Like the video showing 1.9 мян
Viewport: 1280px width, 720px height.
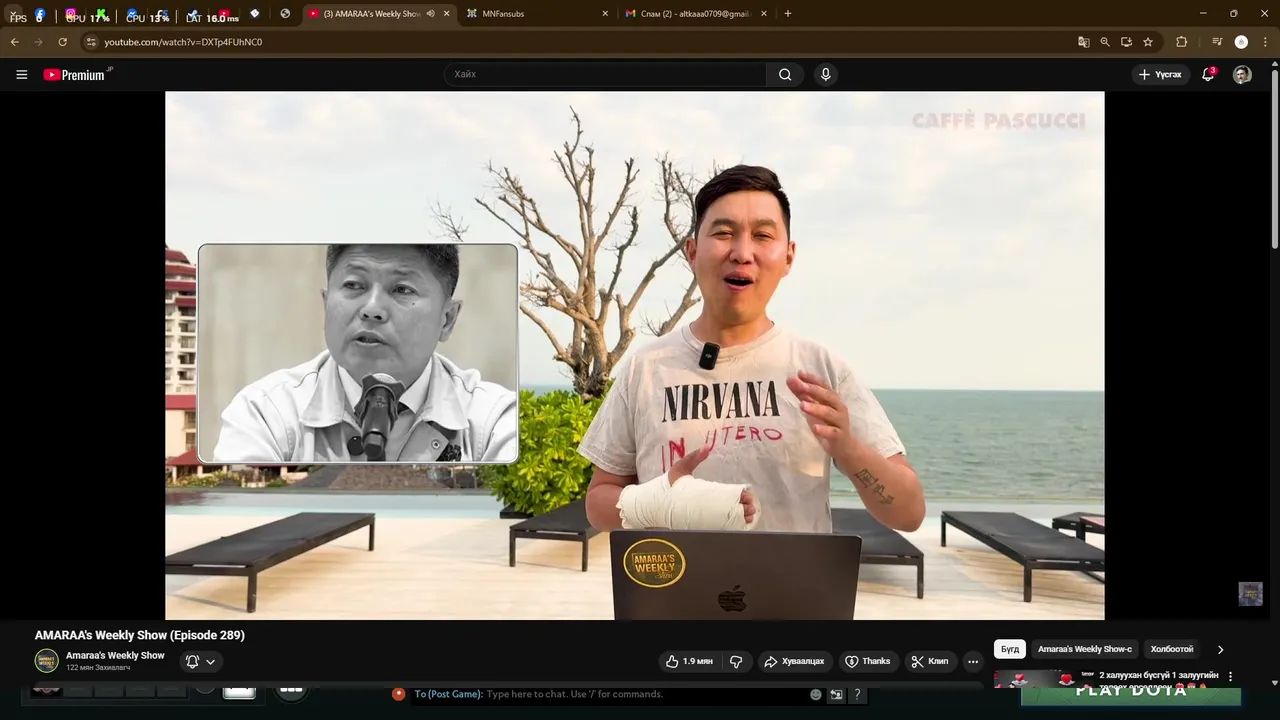pyautogui.click(x=689, y=661)
